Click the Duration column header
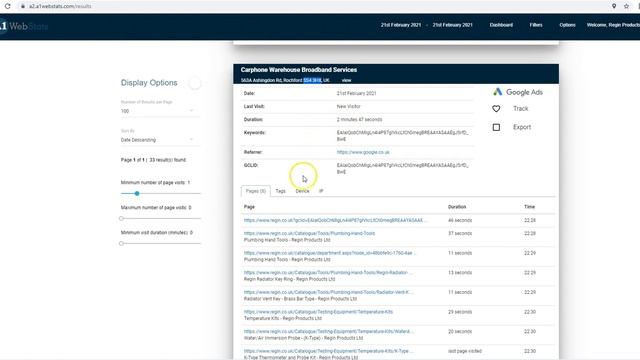The image size is (640, 360). (x=457, y=207)
